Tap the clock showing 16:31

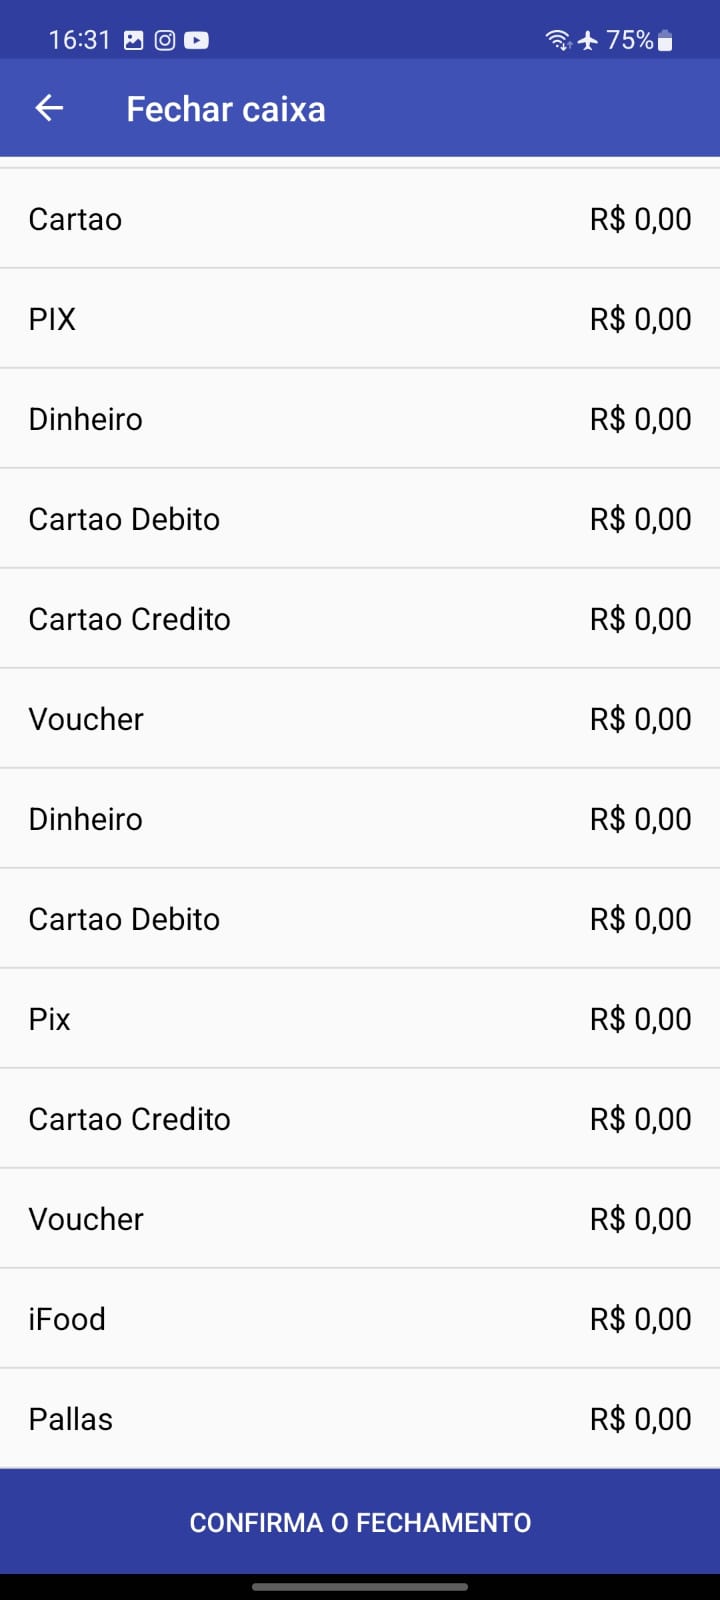tap(79, 40)
